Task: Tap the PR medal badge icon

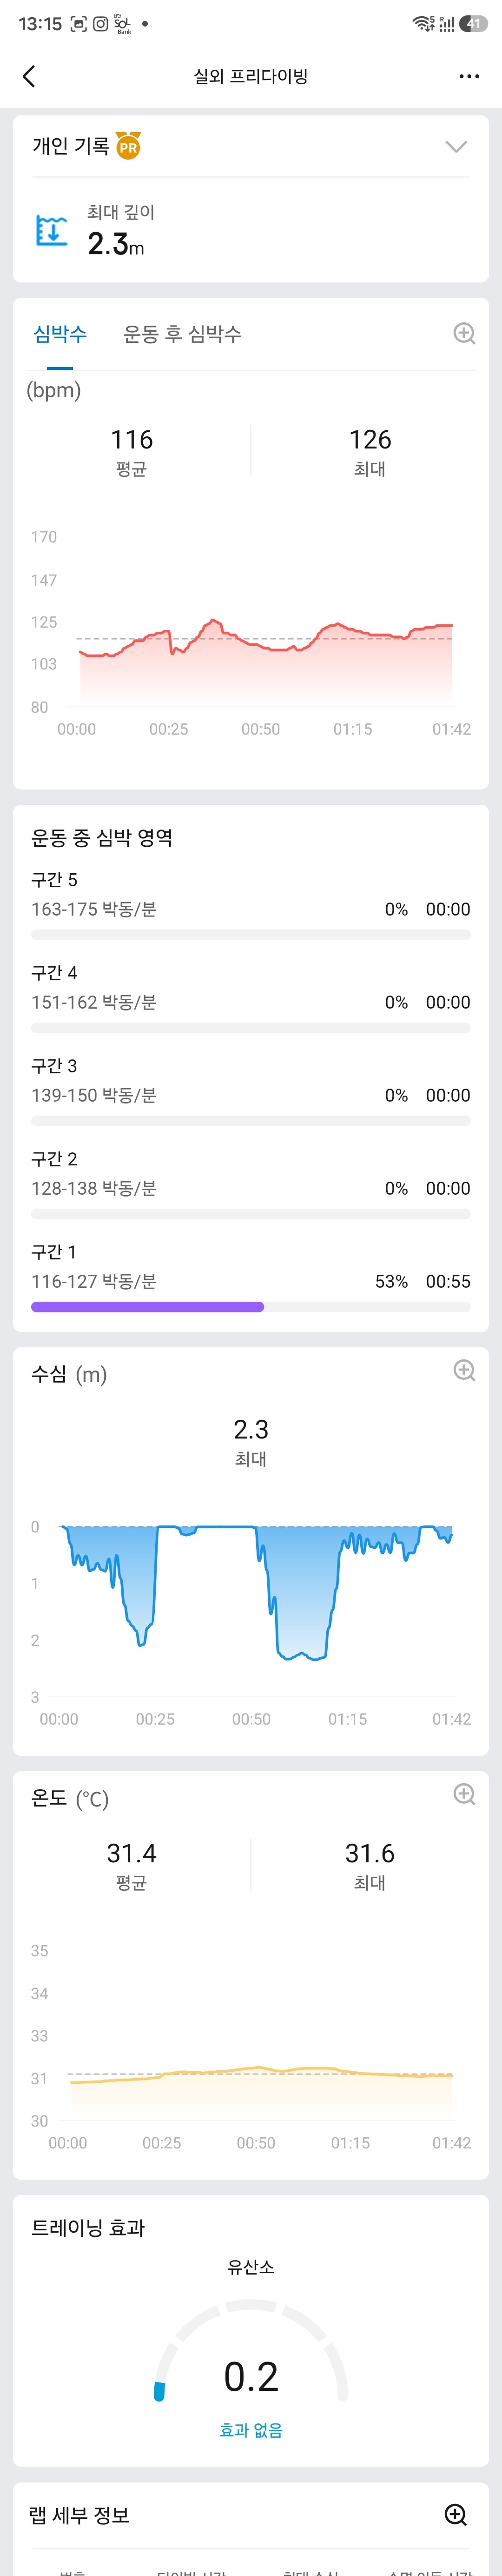Action: click(x=128, y=146)
